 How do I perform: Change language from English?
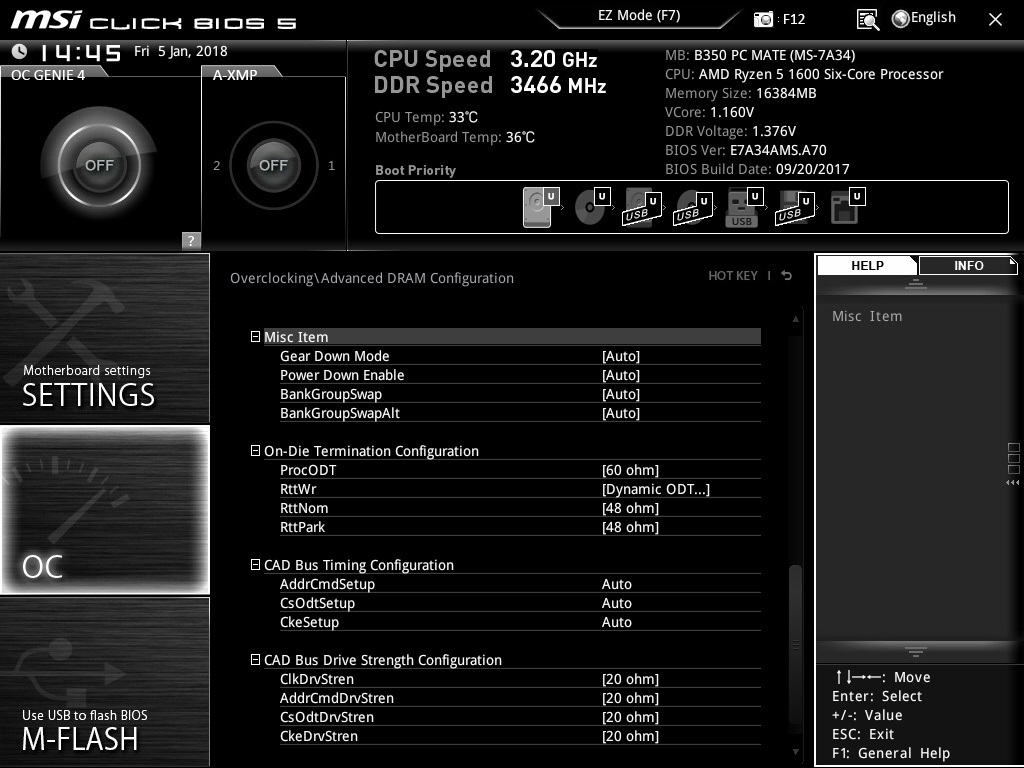pyautogui.click(x=933, y=18)
